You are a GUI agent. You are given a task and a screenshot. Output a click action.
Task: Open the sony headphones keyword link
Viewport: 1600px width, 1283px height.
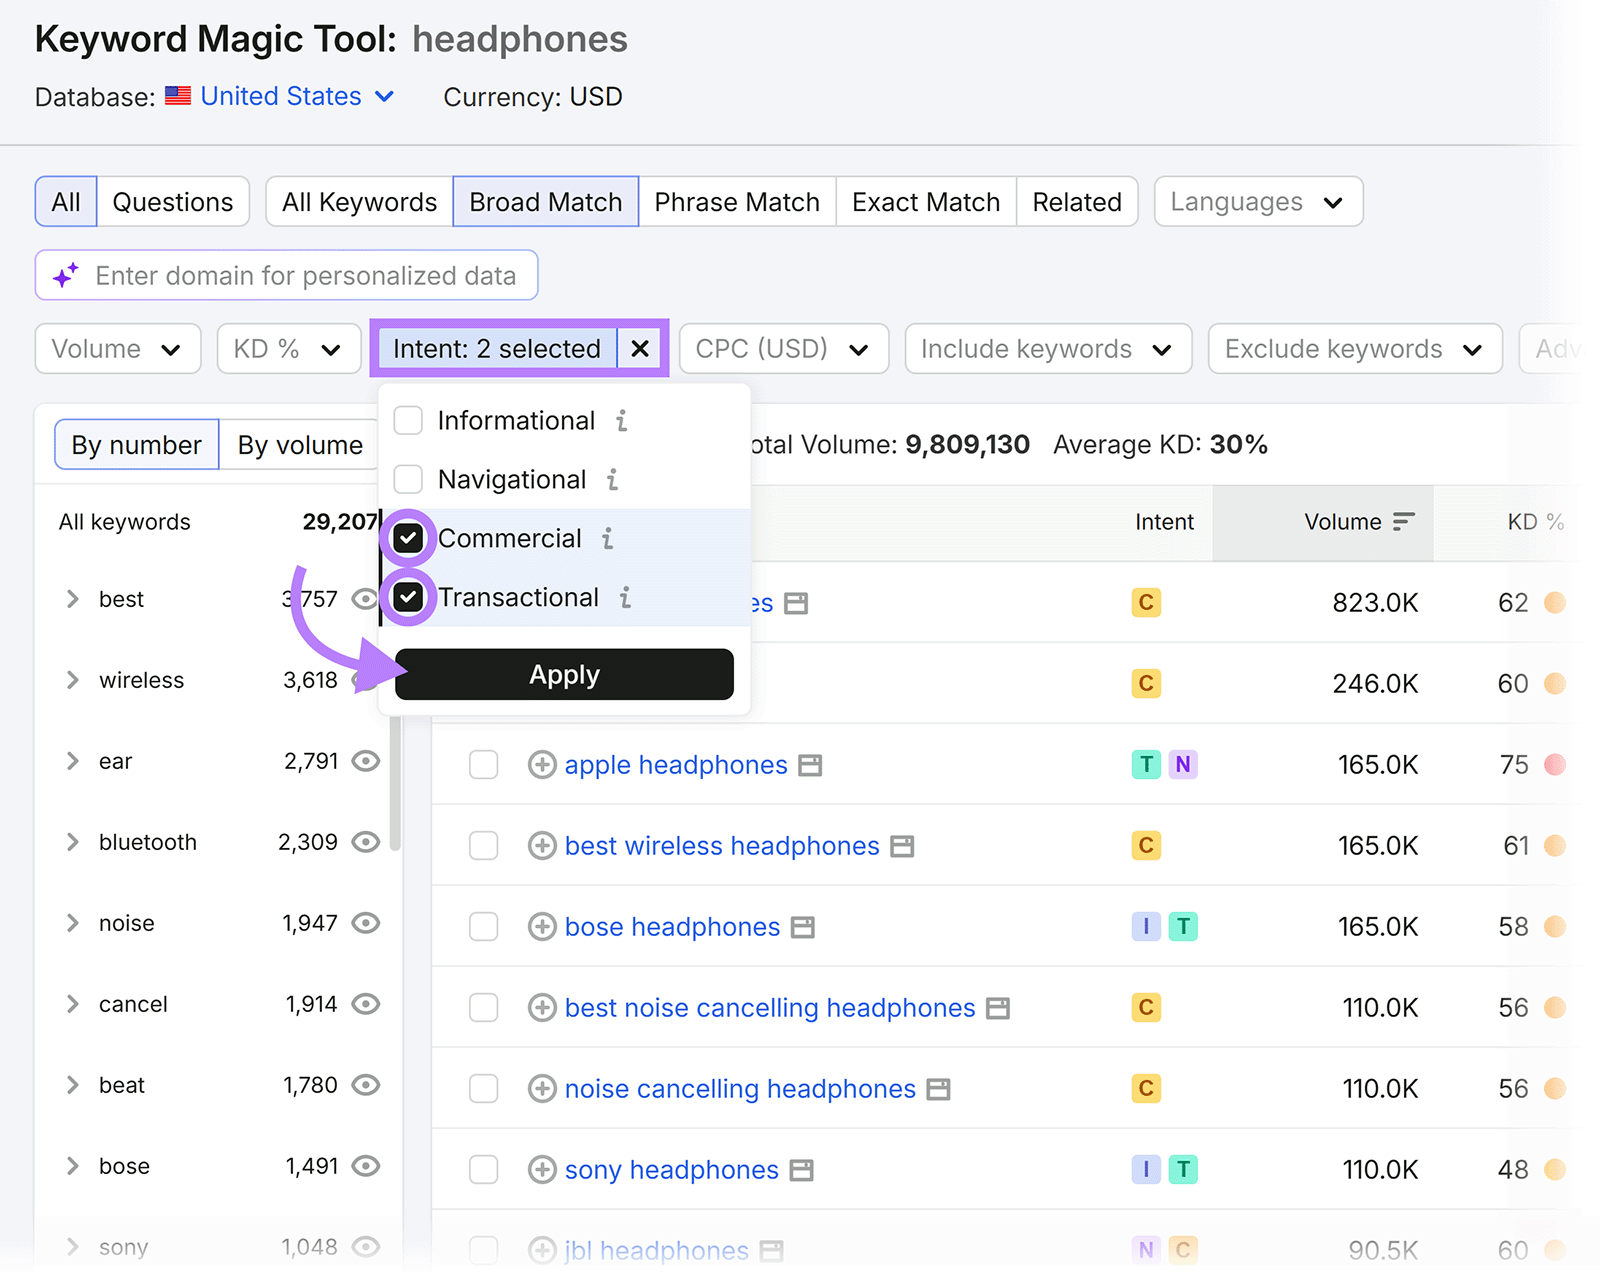pyautogui.click(x=672, y=1171)
